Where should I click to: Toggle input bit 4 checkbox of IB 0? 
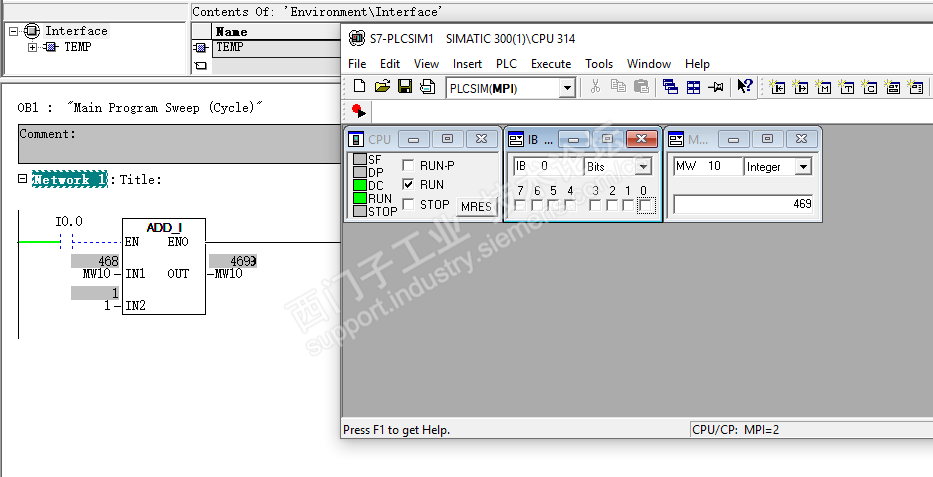tap(570, 205)
